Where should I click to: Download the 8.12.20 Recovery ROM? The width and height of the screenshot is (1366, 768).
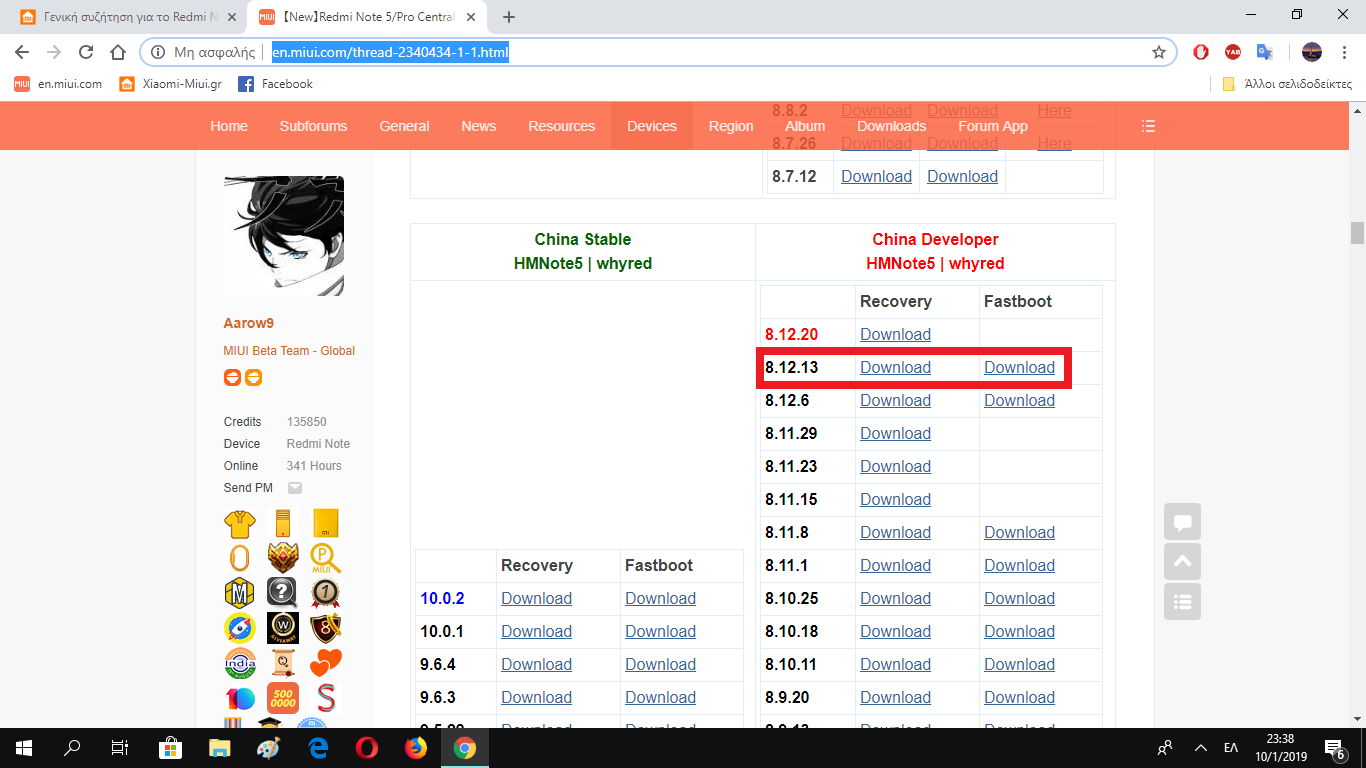[895, 334]
